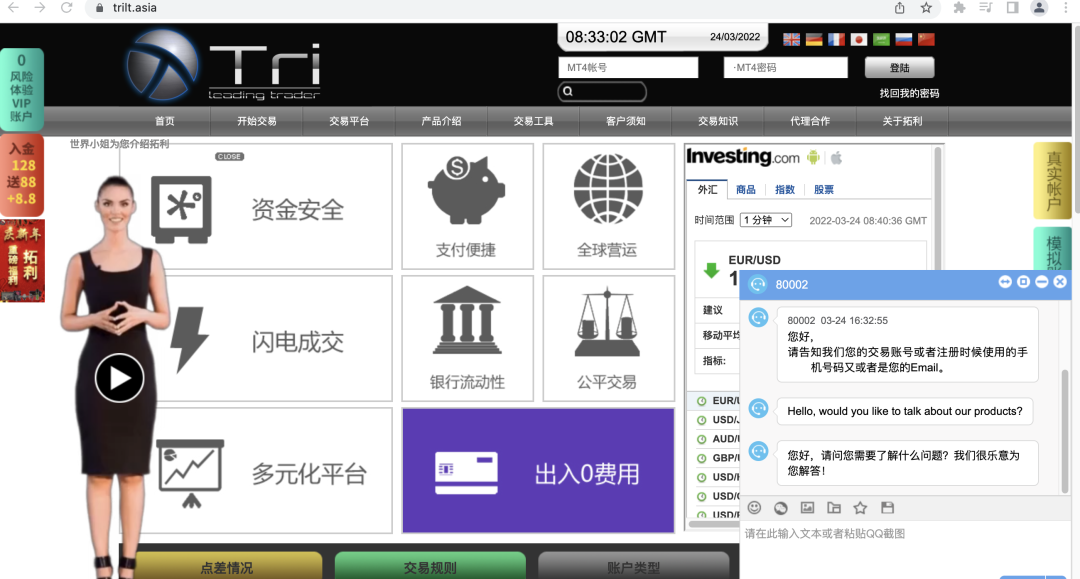Screen dimensions: 1080x579
Task: Open the 交易平台 navigation menu
Action: click(x=351, y=120)
